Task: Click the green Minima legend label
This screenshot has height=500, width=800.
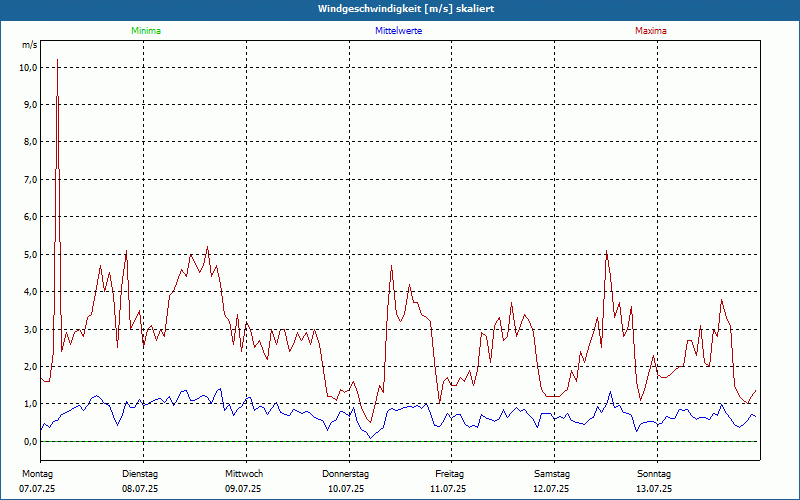Action: point(146,31)
